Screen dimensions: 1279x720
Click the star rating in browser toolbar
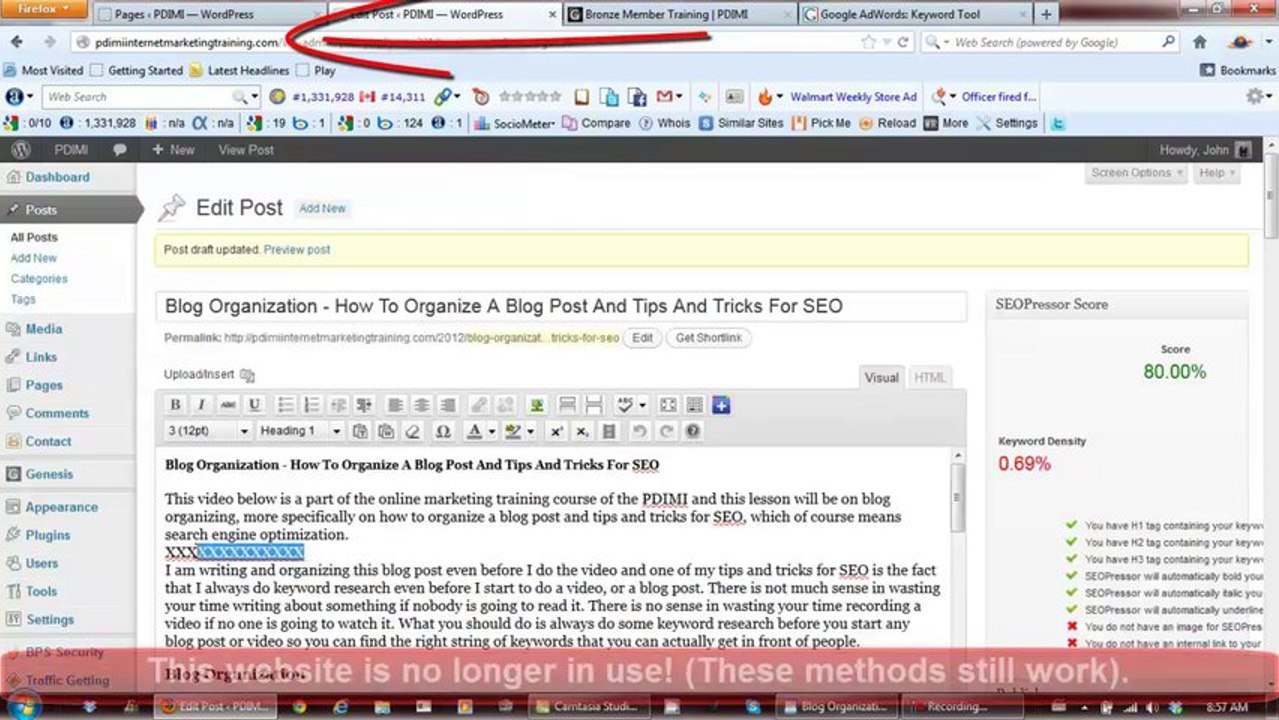coord(530,97)
